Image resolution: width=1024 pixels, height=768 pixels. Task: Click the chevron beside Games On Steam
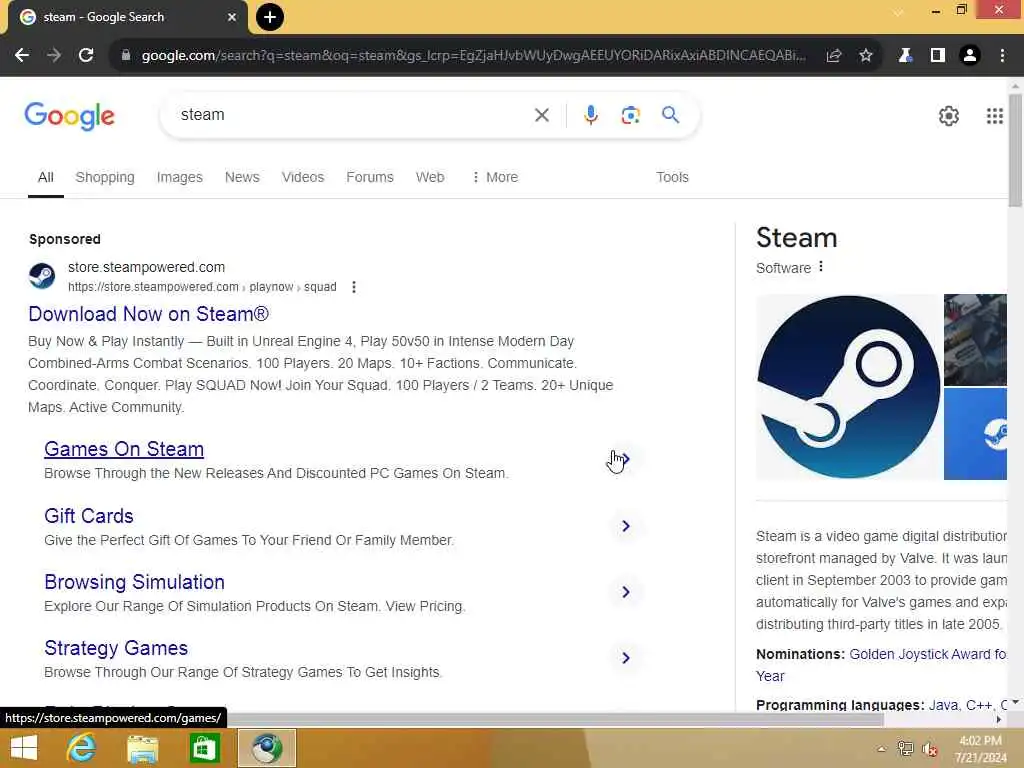tap(626, 459)
